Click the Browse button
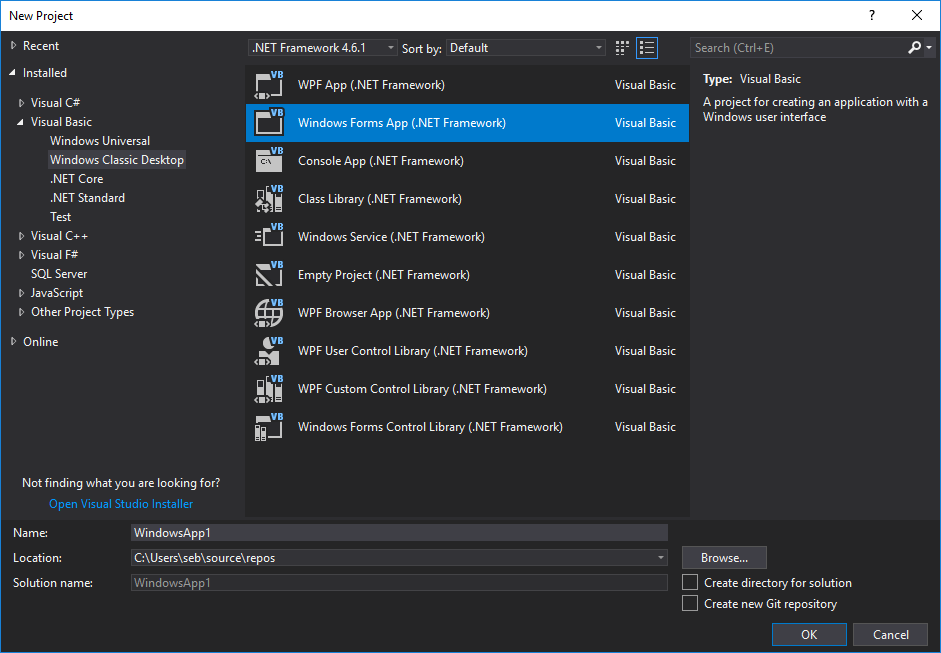 [x=724, y=558]
